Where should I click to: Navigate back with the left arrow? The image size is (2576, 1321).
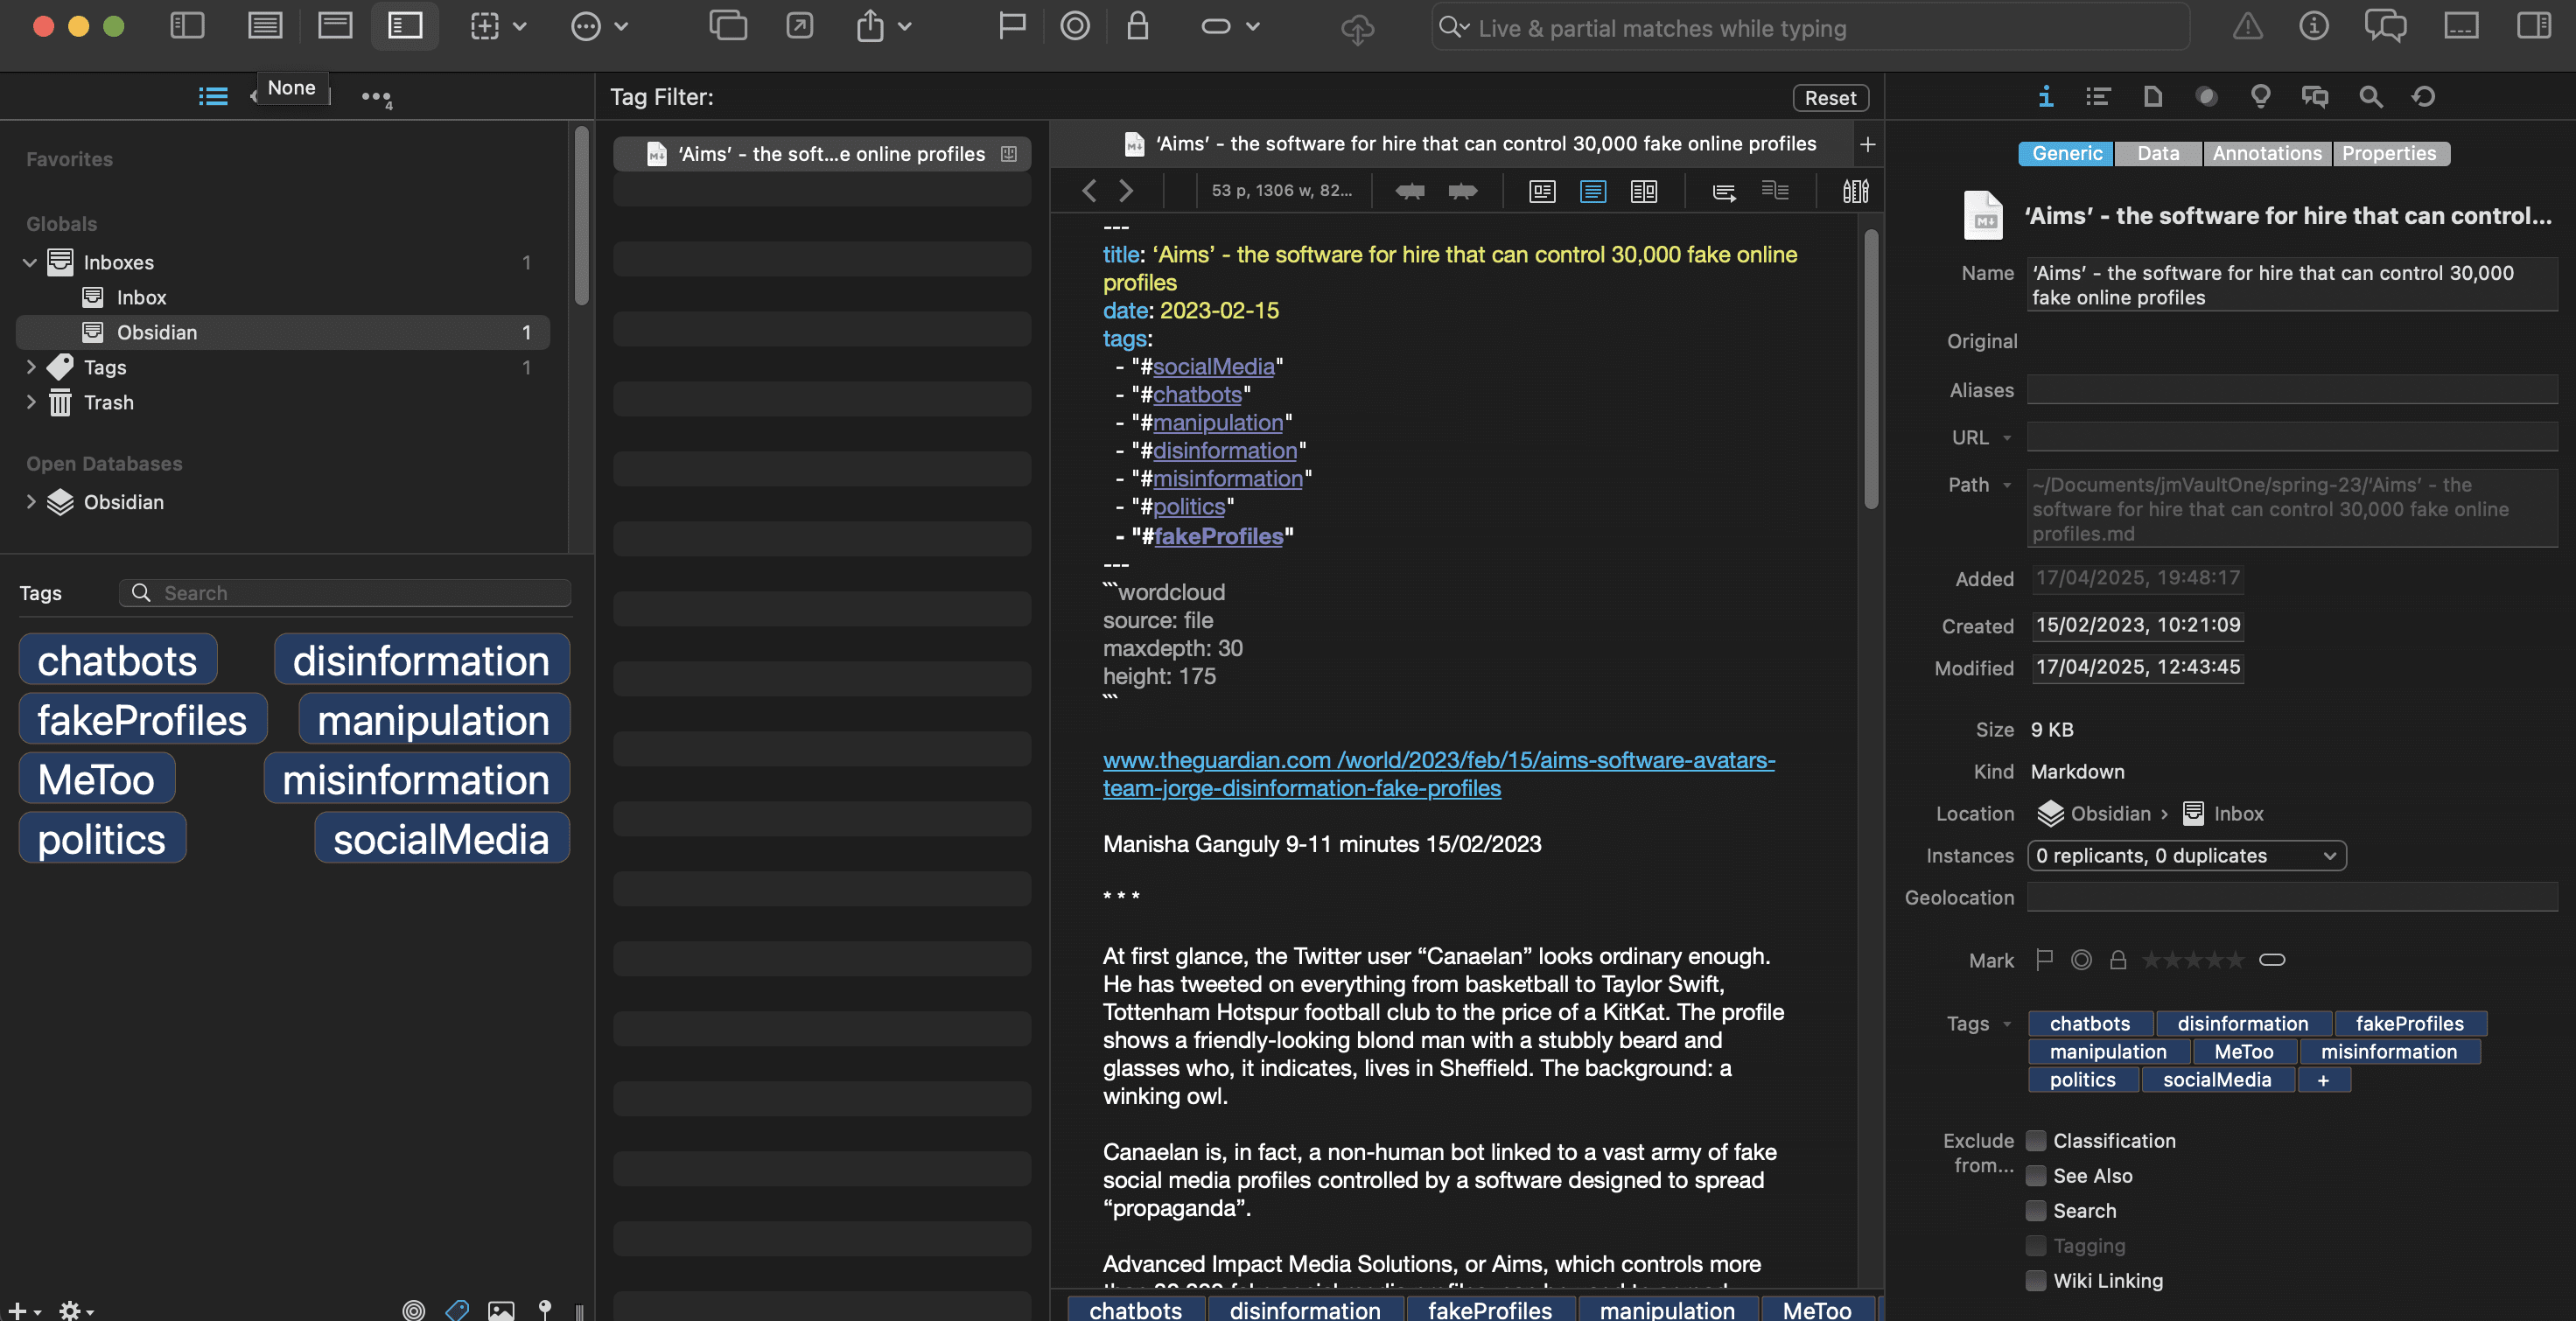[1089, 191]
